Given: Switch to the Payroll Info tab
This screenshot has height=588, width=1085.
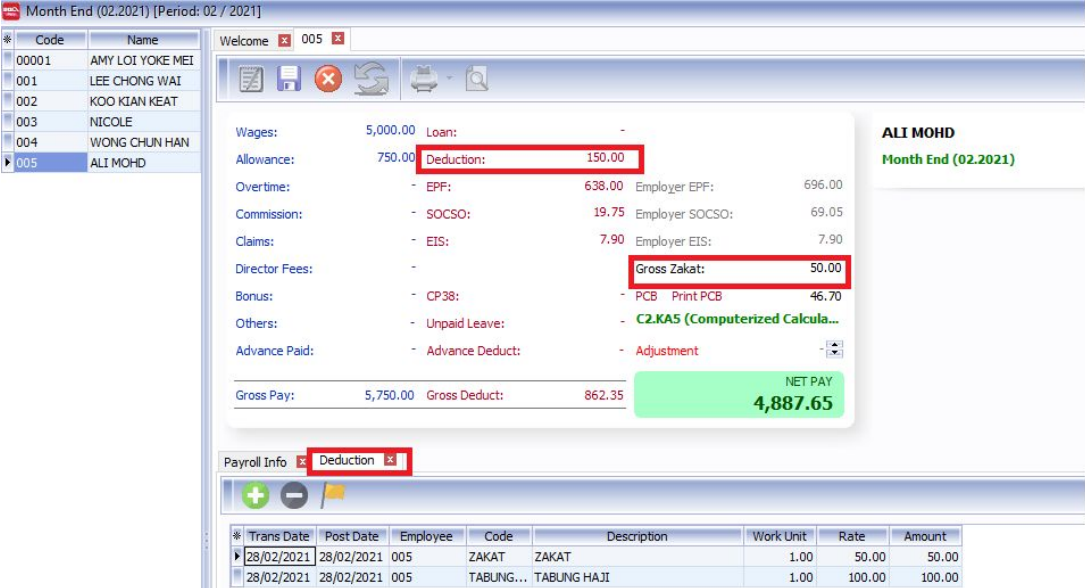Looking at the screenshot, I should (255, 462).
